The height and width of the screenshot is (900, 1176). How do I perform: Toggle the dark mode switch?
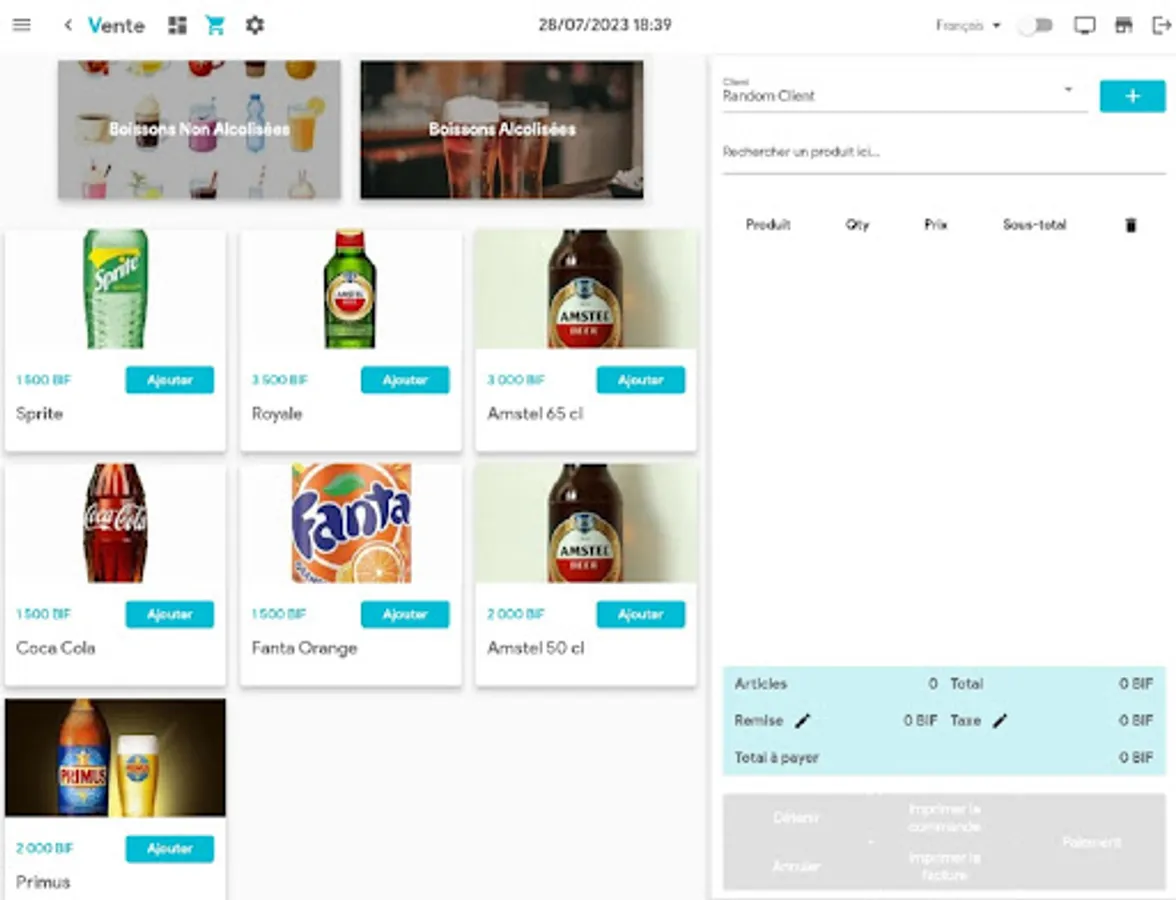(1035, 26)
